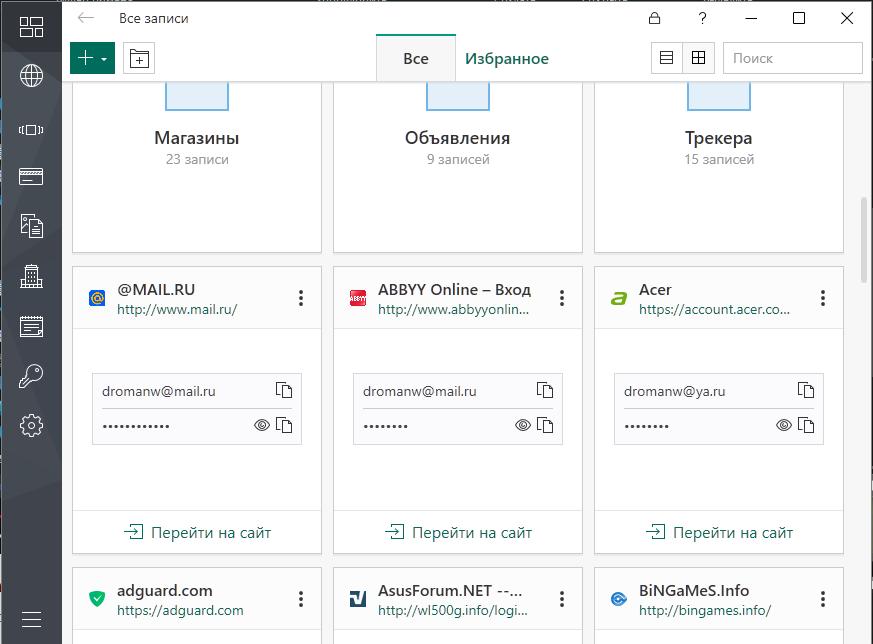
Task: Open the dashboard grid icon in sidebar
Action: 31,27
